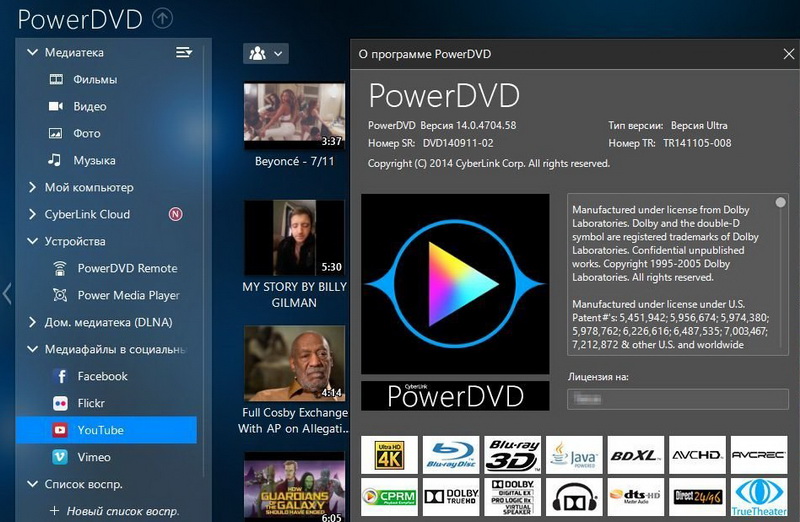This screenshot has width=800, height=522.
Task: Click the Лицензия на input field
Action: [678, 399]
